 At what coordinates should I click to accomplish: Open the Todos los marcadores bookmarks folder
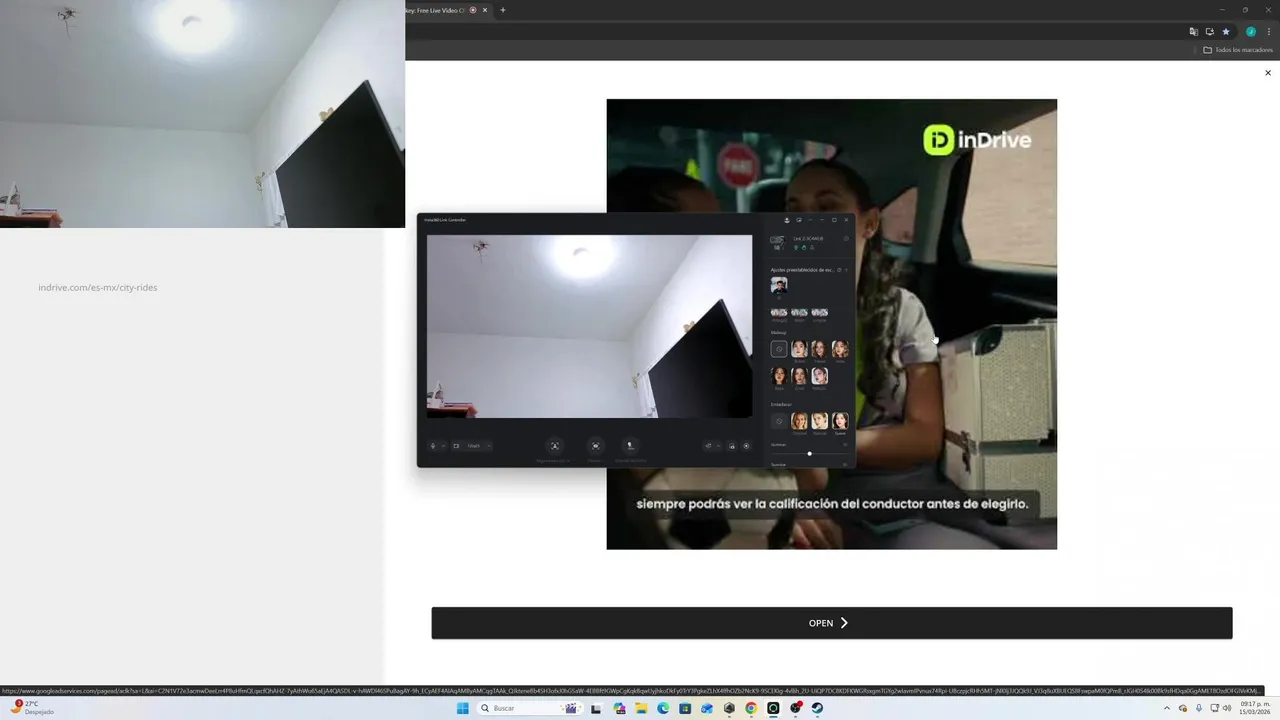(1238, 50)
